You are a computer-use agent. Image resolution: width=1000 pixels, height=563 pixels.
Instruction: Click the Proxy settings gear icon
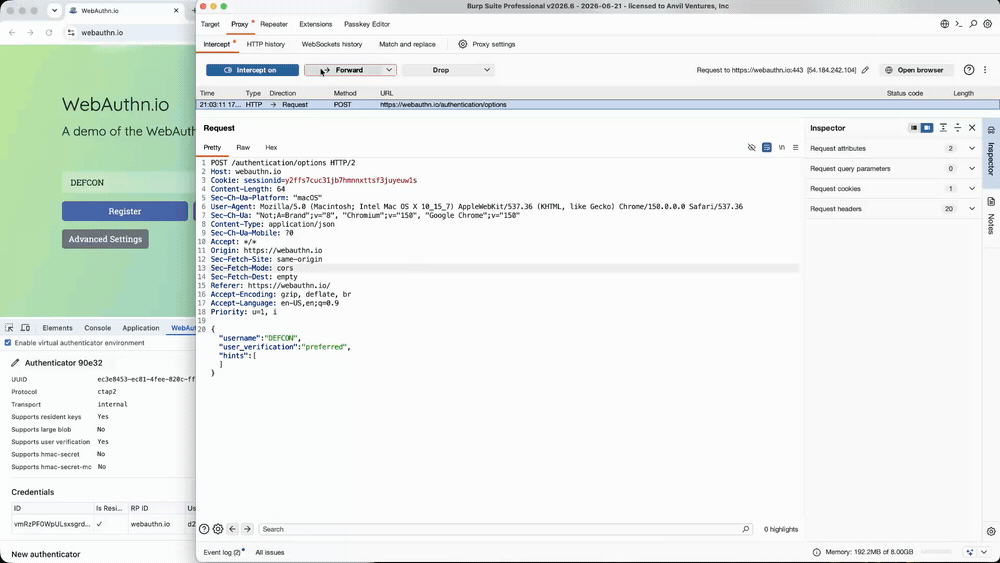[x=462, y=44]
